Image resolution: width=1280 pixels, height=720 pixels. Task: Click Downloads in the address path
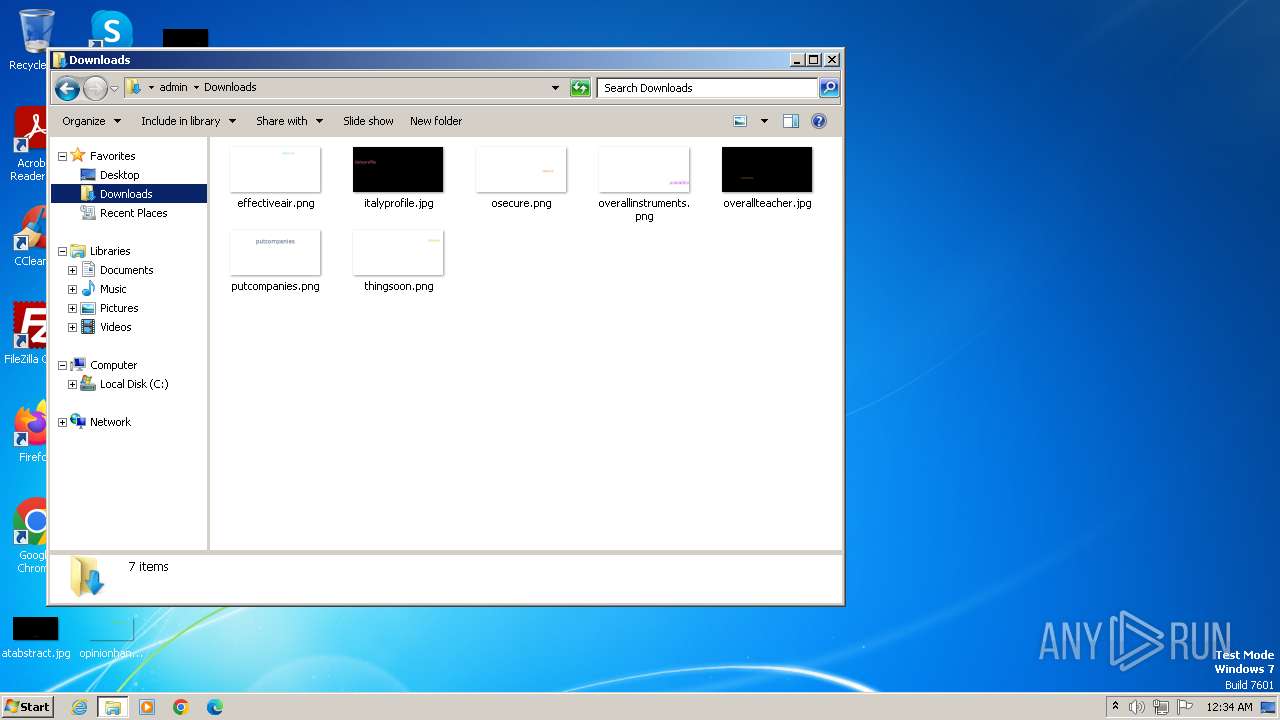click(230, 87)
